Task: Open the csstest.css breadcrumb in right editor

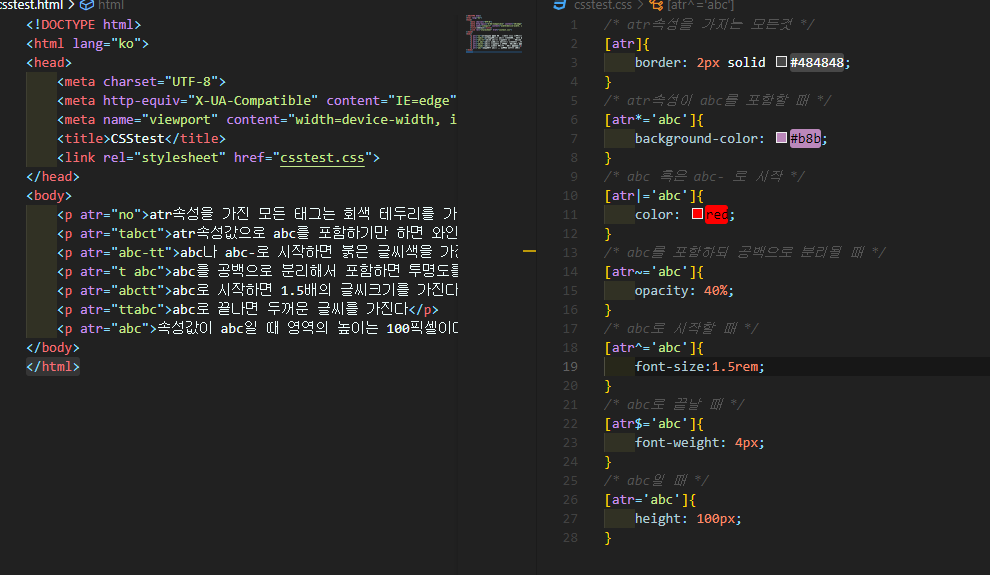Action: [603, 5]
